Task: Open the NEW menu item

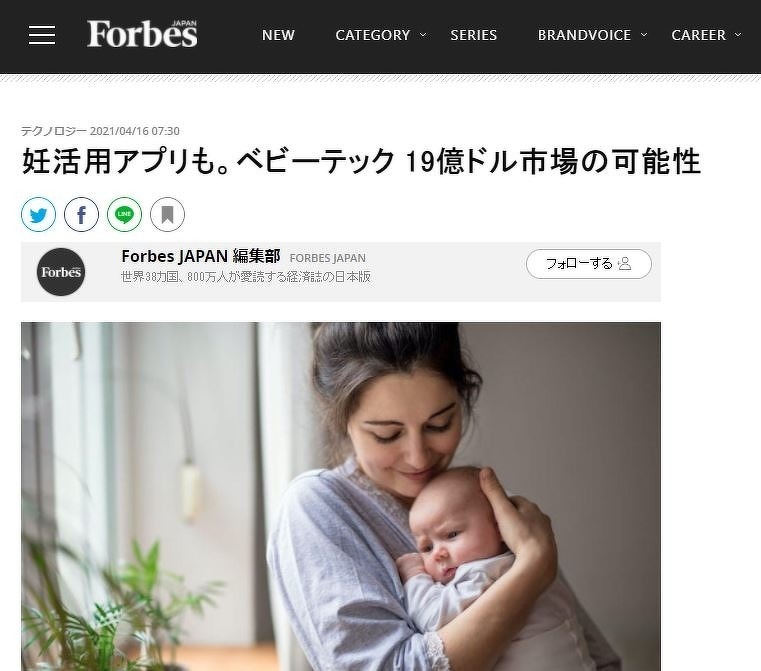Action: pyautogui.click(x=278, y=35)
